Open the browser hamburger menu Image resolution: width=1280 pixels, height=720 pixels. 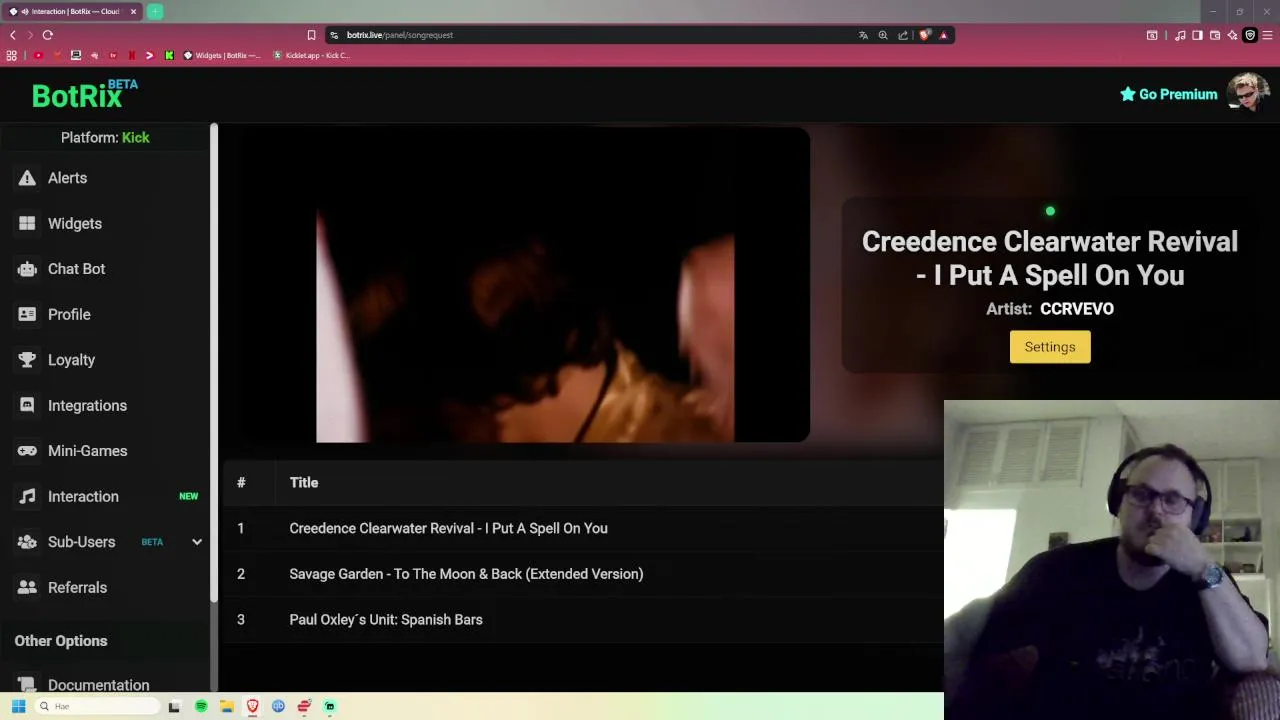coord(1268,35)
